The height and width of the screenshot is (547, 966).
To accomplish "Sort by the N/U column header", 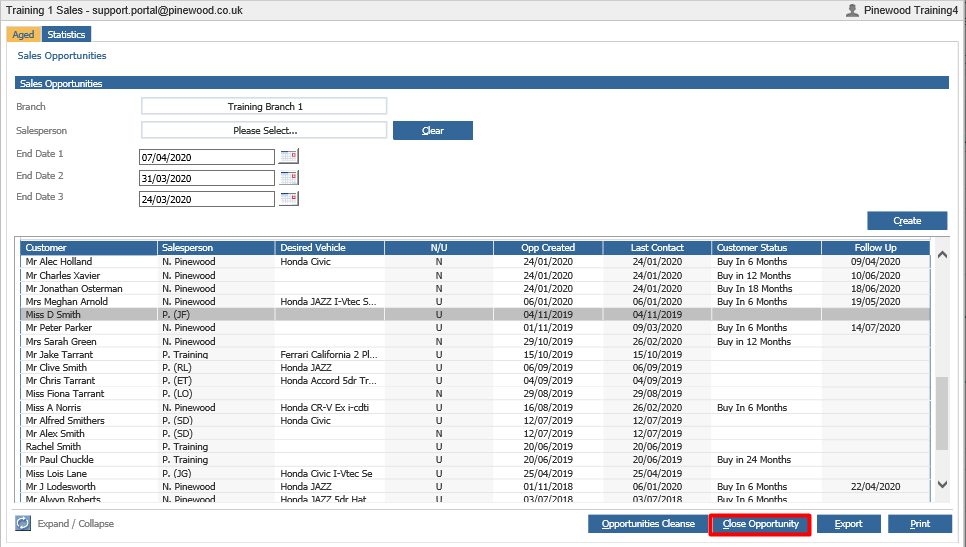I will coord(439,248).
